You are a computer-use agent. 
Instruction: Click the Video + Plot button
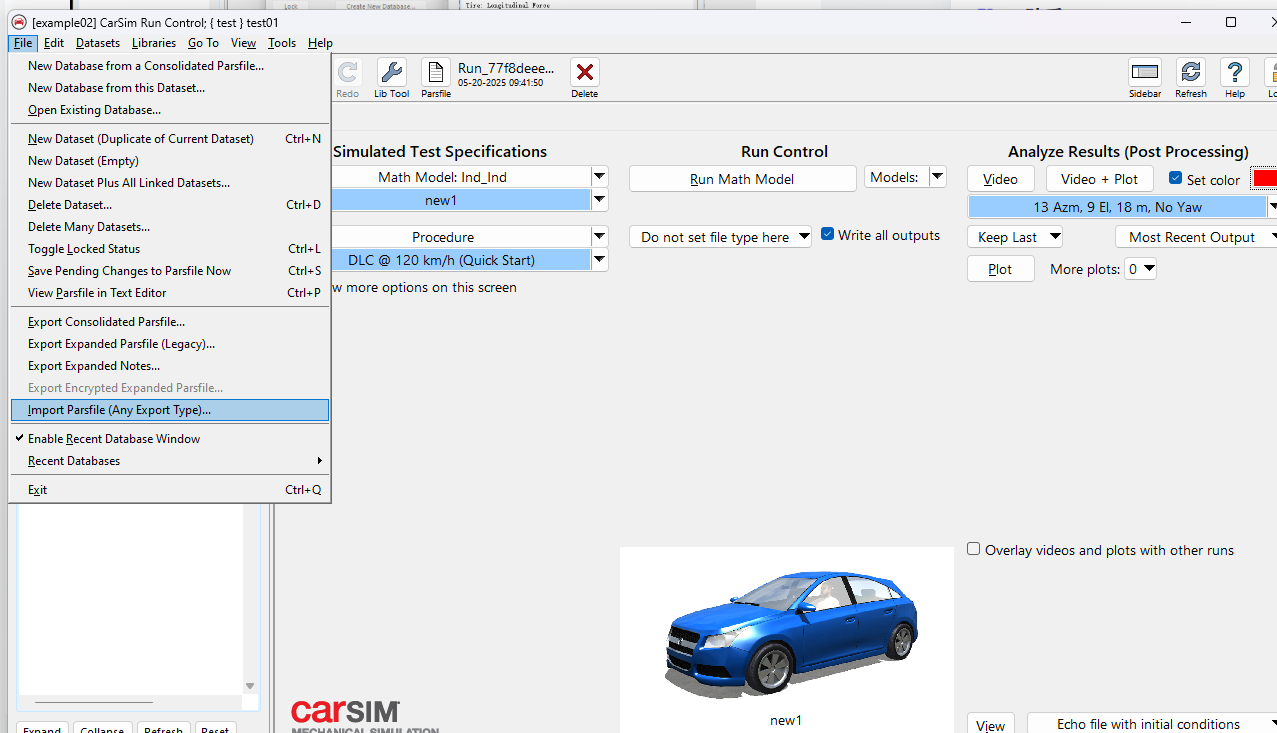[1099, 179]
